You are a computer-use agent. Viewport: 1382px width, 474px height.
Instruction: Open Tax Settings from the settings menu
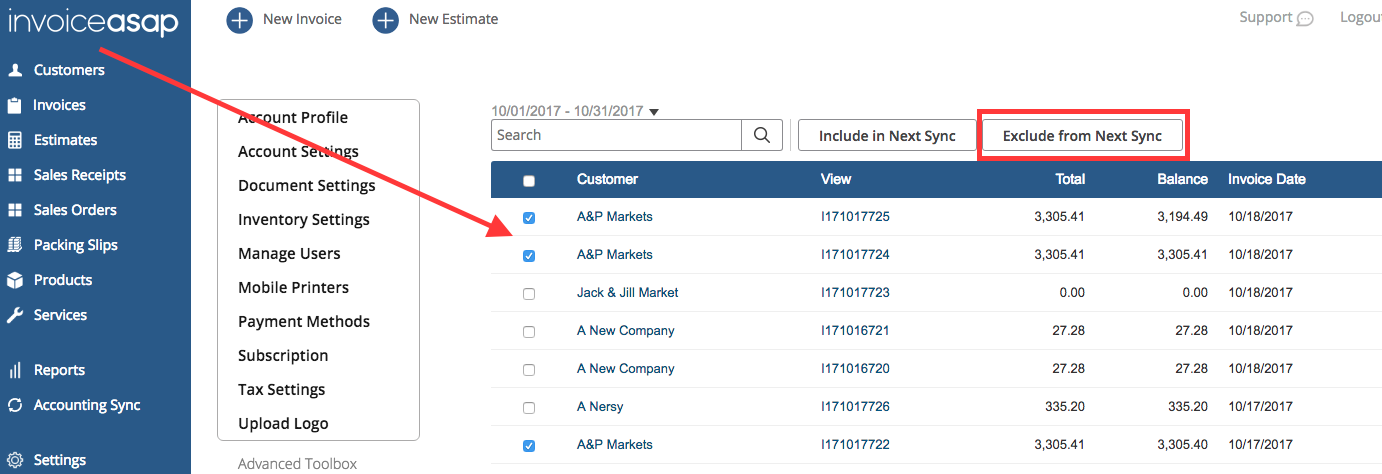(281, 389)
